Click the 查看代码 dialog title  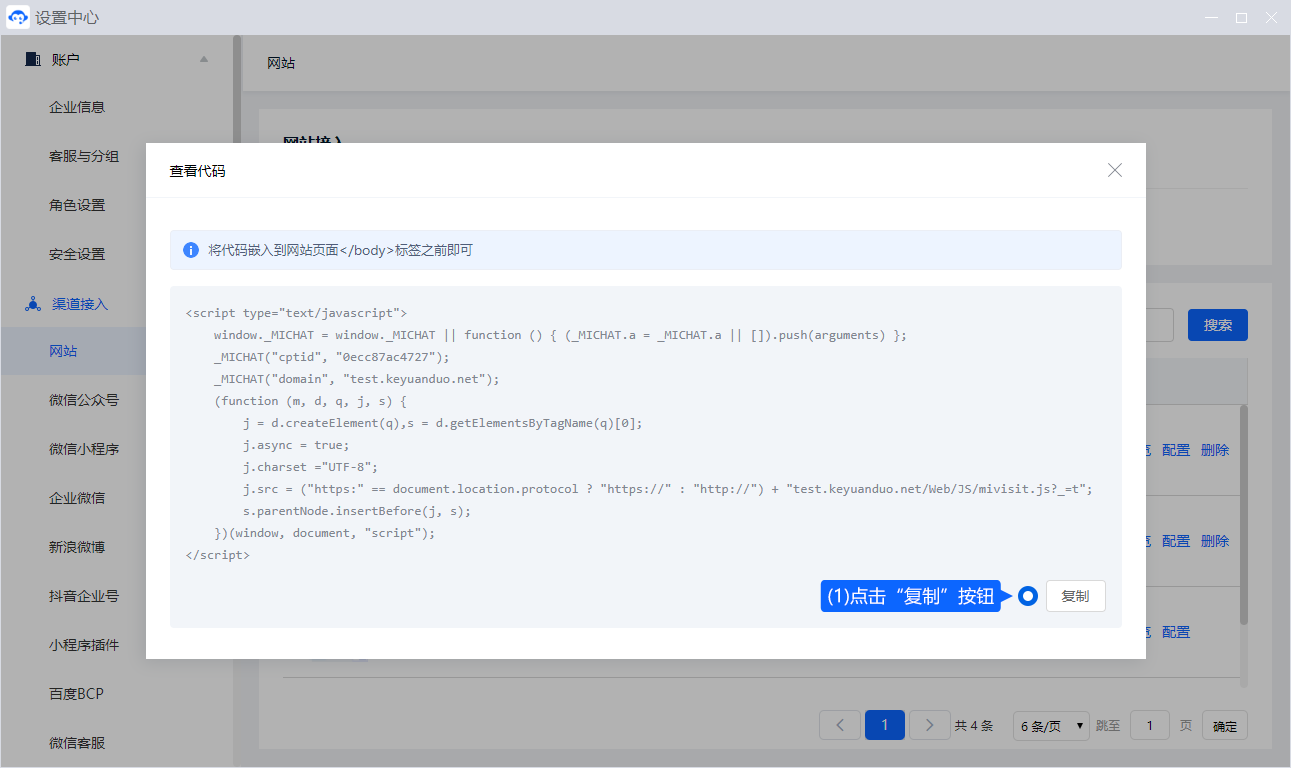click(197, 171)
